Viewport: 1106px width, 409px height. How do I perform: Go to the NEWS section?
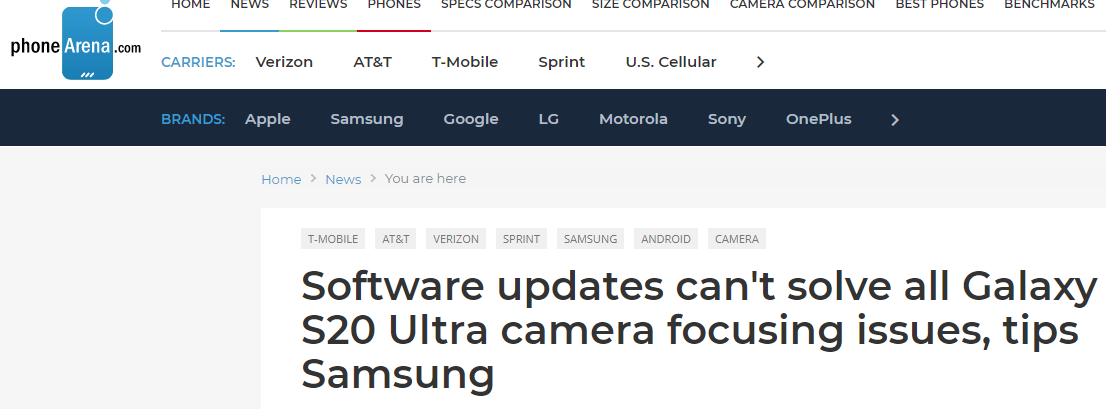coord(250,5)
